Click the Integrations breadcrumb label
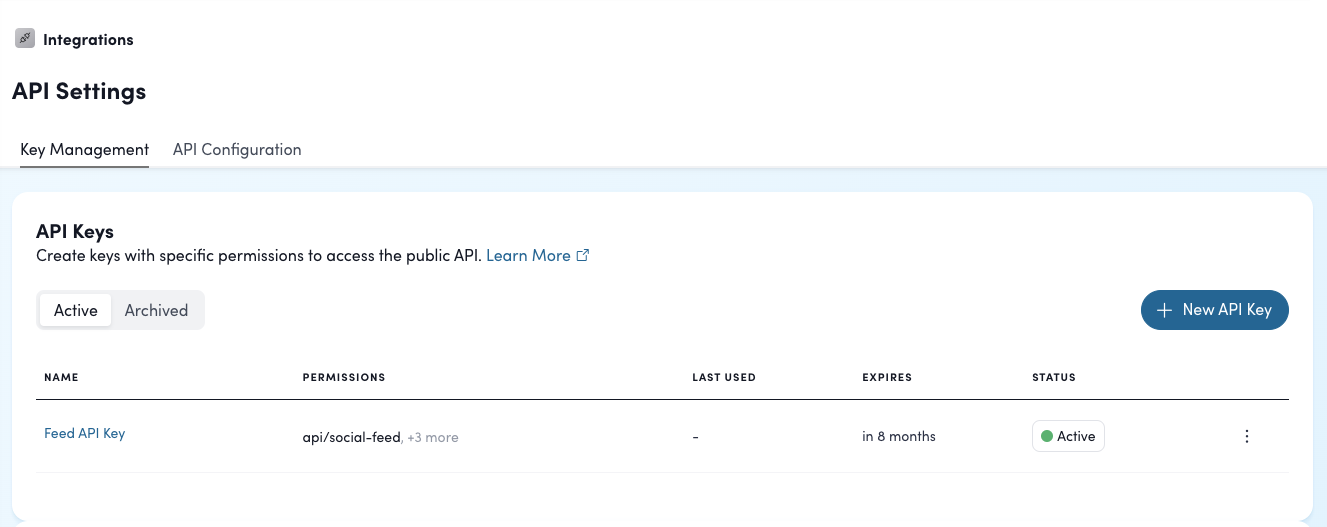The height and width of the screenshot is (527, 1327). [x=88, y=40]
